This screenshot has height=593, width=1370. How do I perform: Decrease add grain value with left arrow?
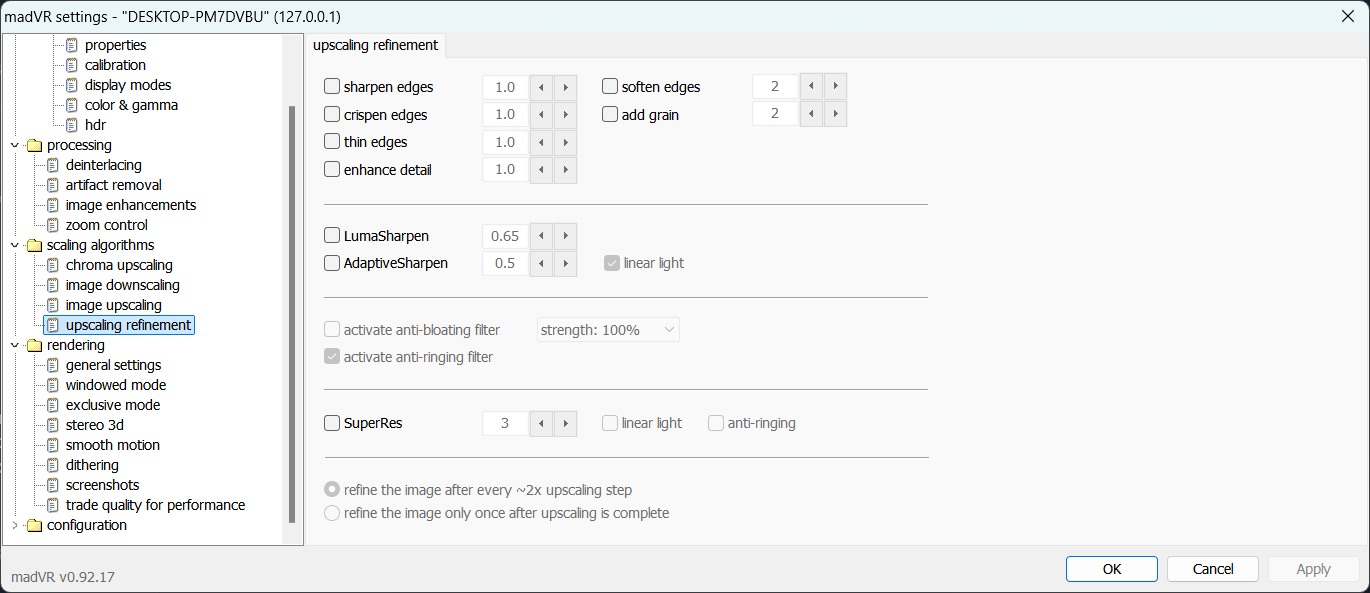point(811,114)
